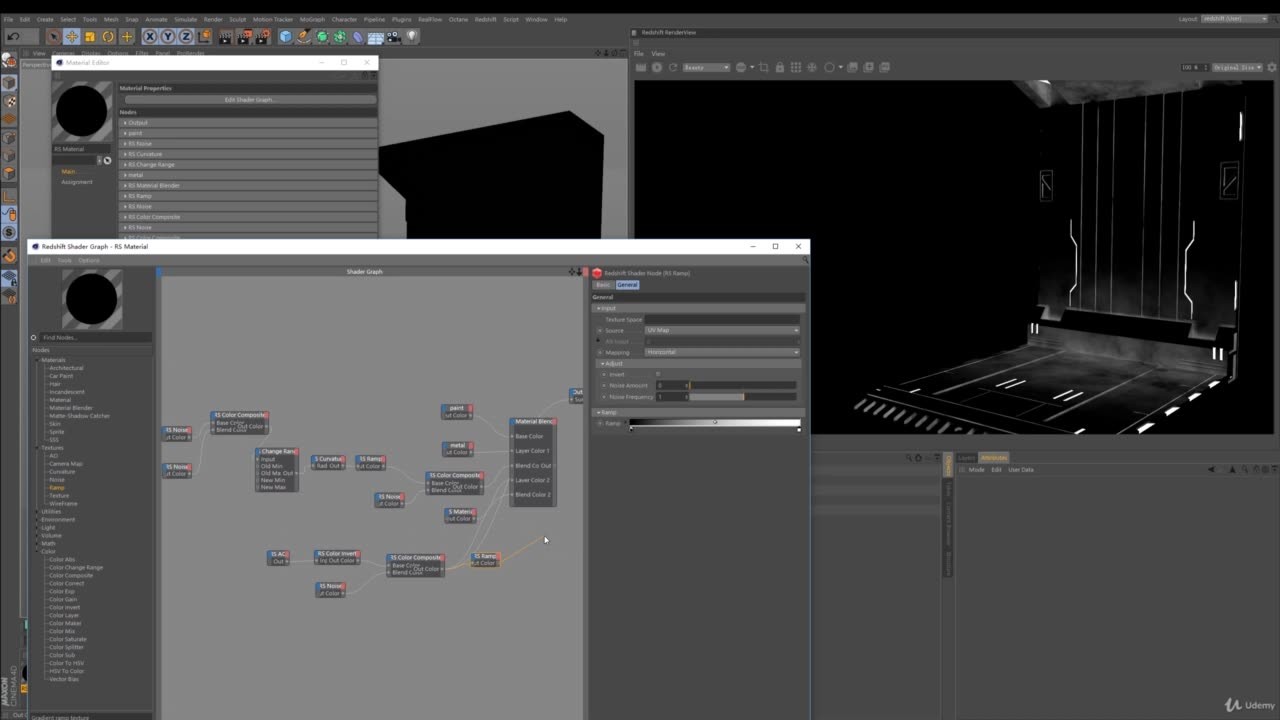Toggle the Invert checkbox

658,374
